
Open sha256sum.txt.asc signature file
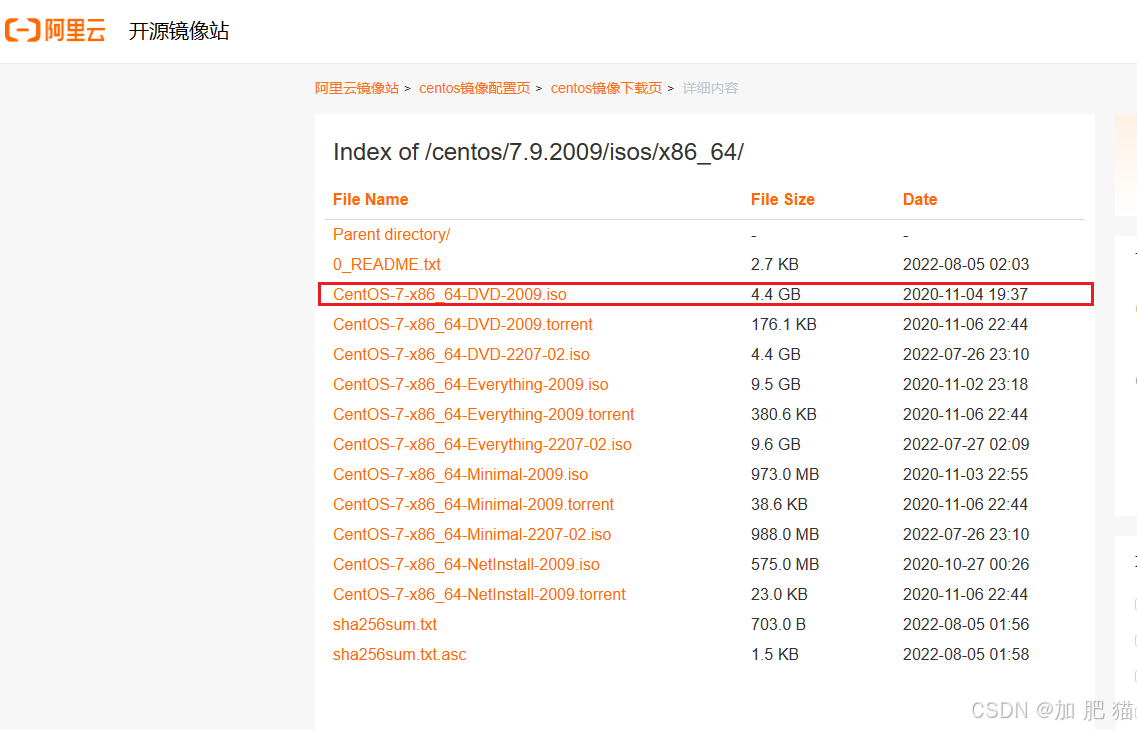[400, 655]
